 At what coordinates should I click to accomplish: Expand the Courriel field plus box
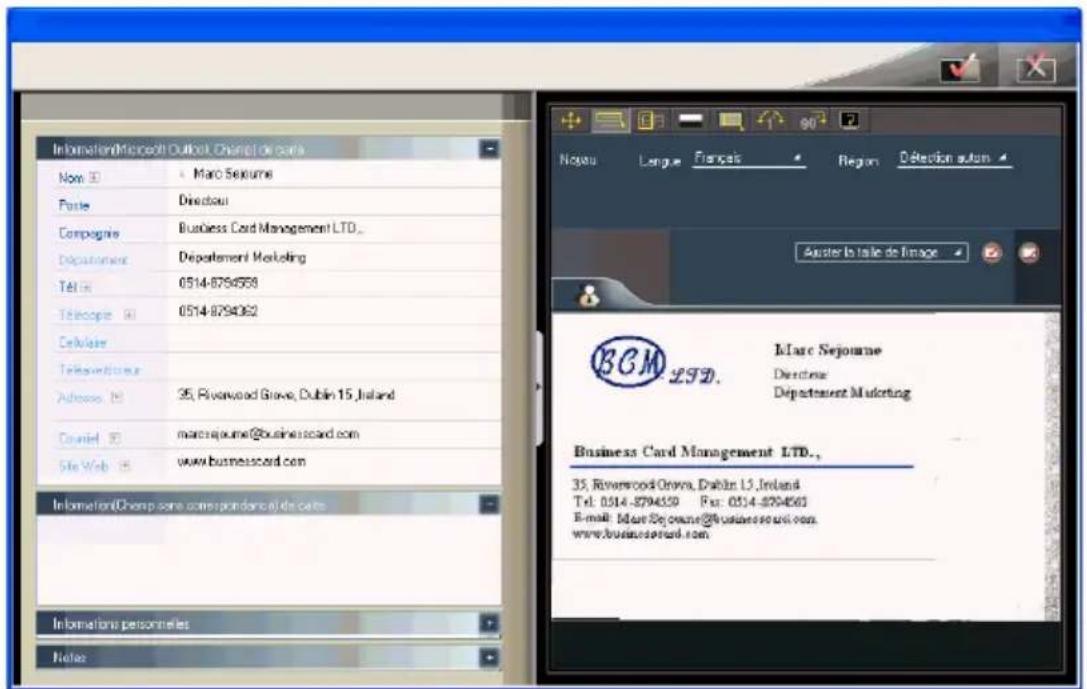[x=114, y=438]
